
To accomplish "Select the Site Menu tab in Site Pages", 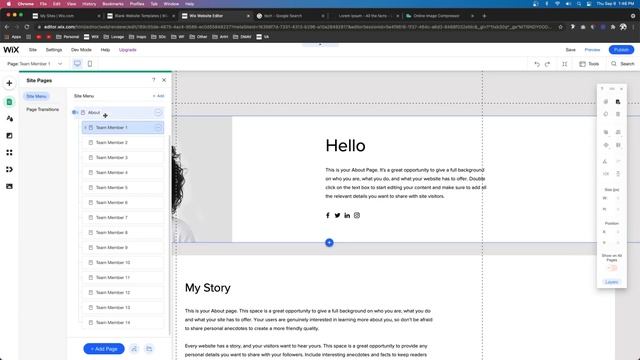I will [36, 96].
